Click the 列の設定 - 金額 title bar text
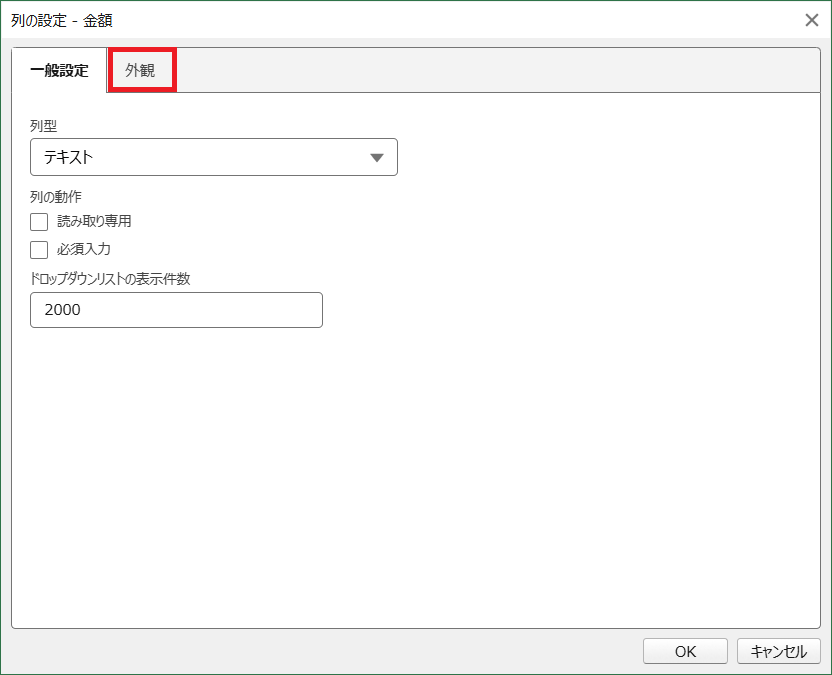 pos(62,21)
